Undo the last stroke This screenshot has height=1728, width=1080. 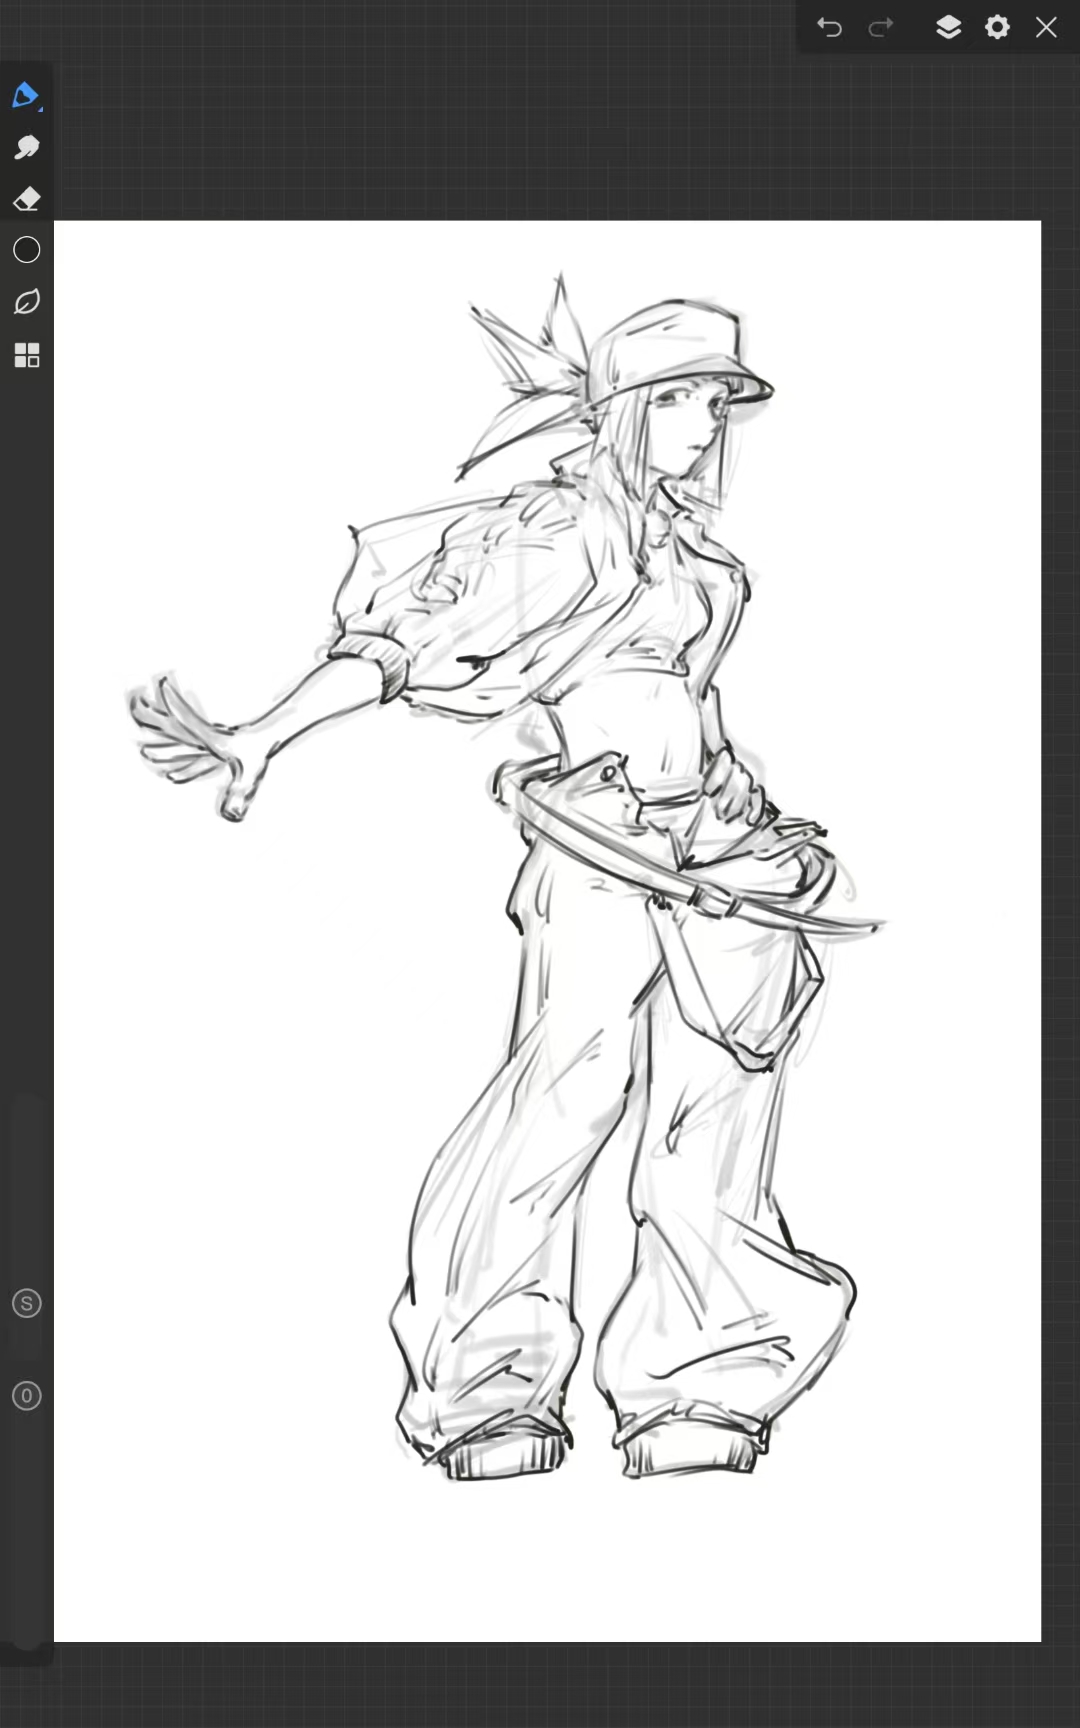(x=829, y=27)
